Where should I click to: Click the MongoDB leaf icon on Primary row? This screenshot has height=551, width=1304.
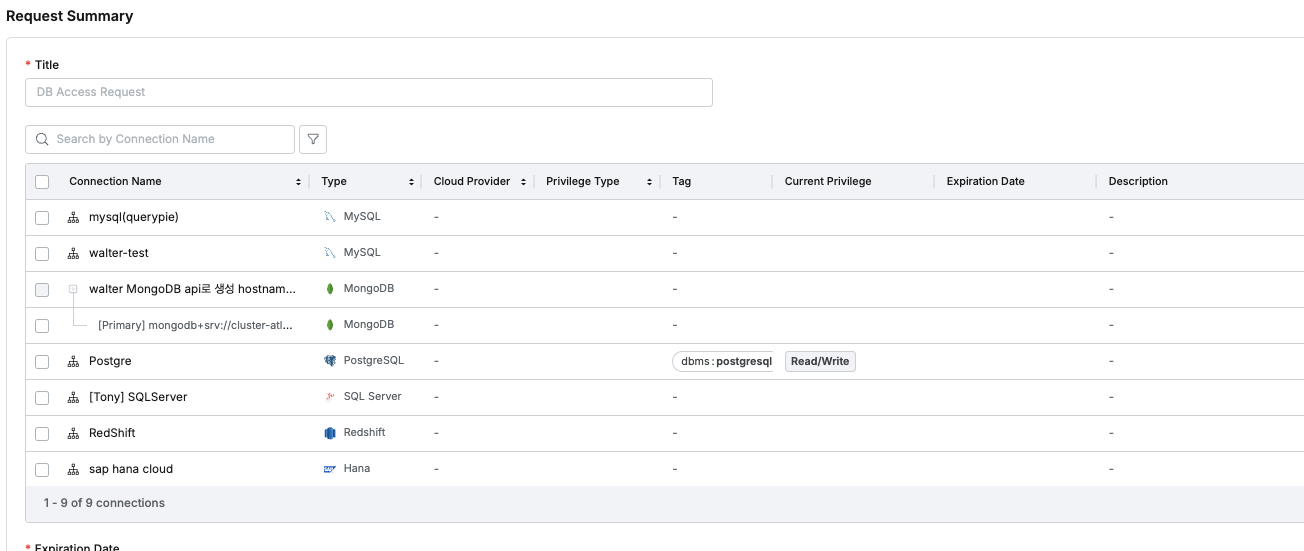point(330,325)
